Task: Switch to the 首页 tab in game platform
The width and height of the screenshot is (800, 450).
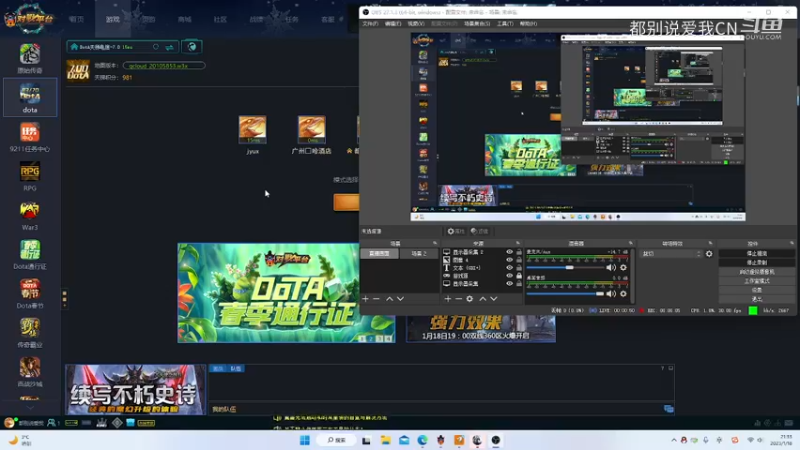Action: click(76, 19)
